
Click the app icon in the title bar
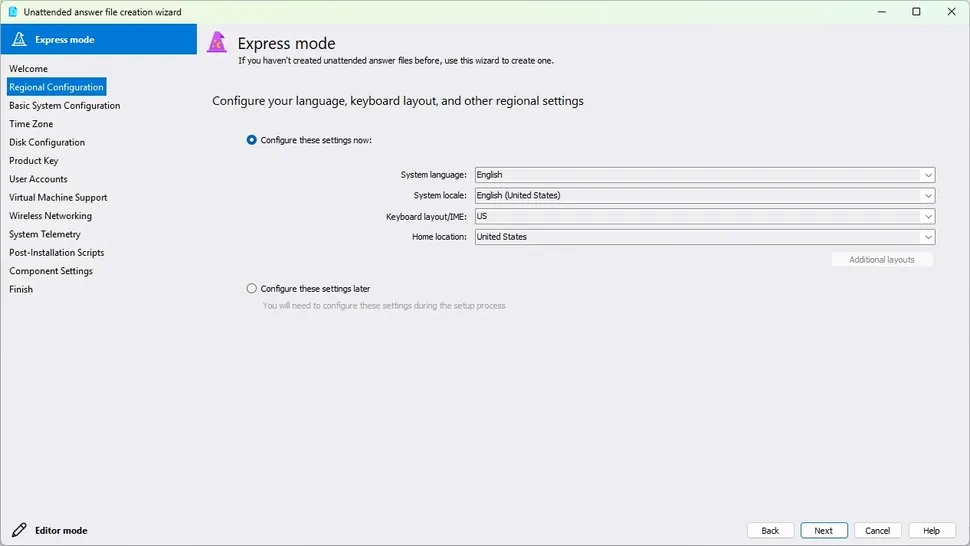tap(12, 12)
